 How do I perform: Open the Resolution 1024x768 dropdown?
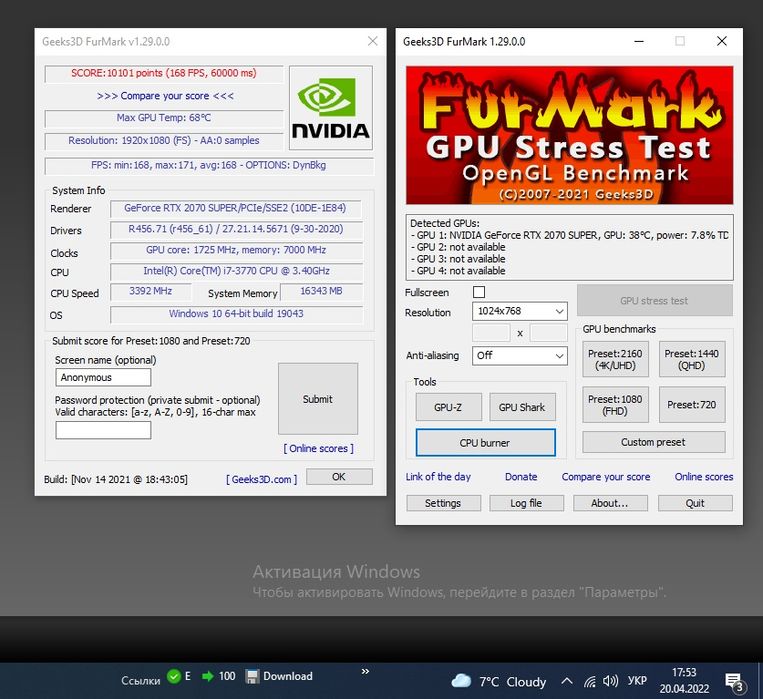(519, 311)
